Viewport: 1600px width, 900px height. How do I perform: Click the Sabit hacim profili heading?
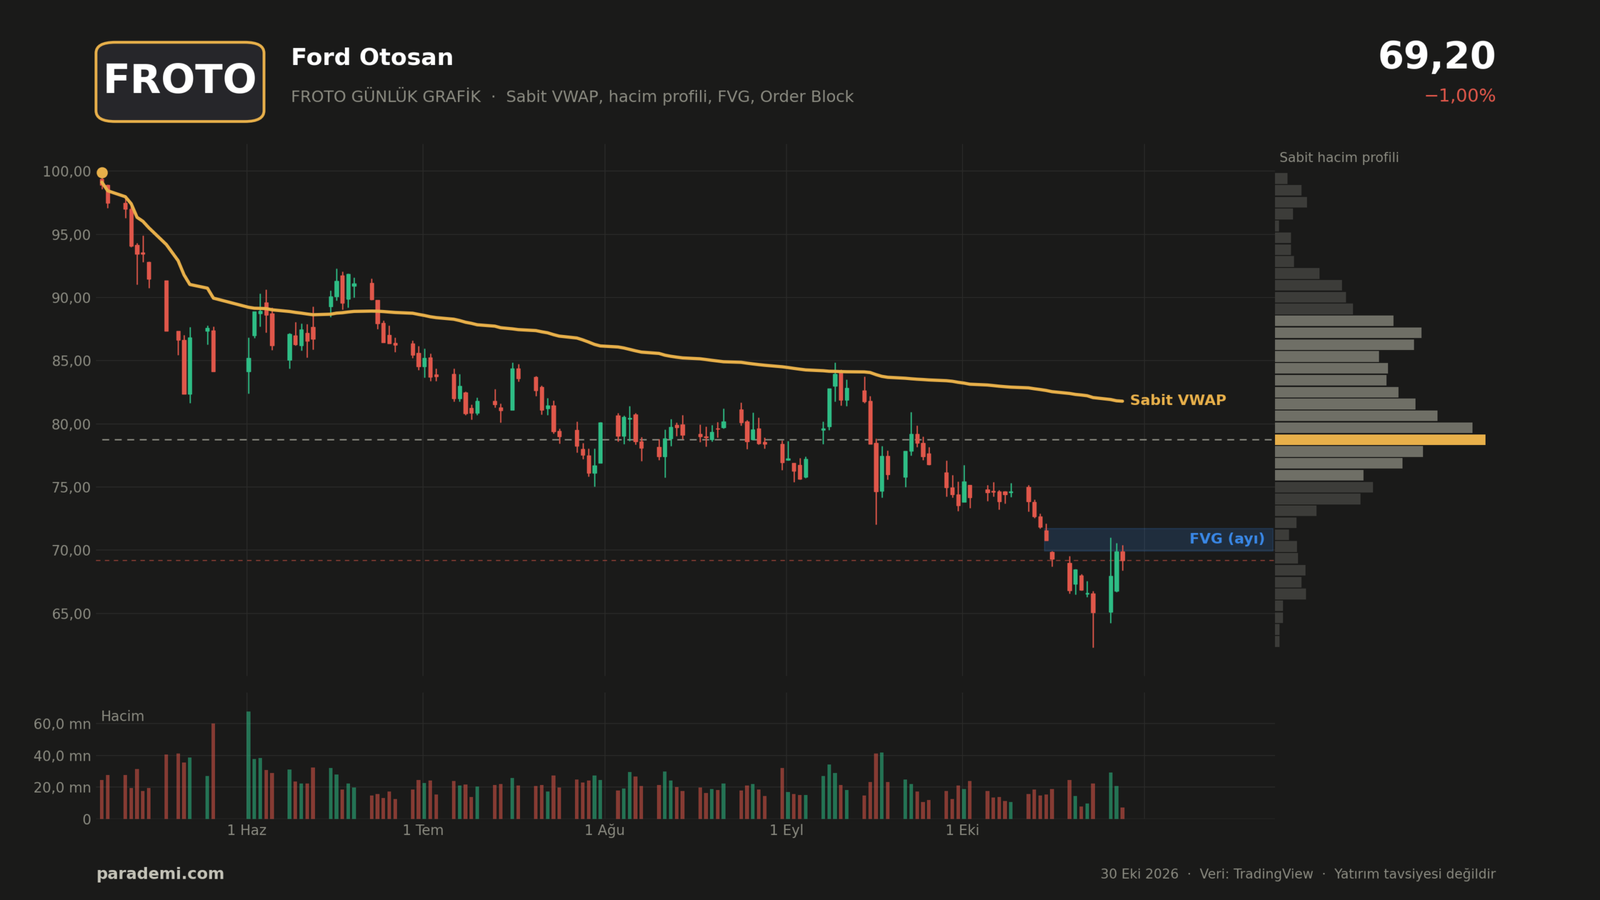1339,158
